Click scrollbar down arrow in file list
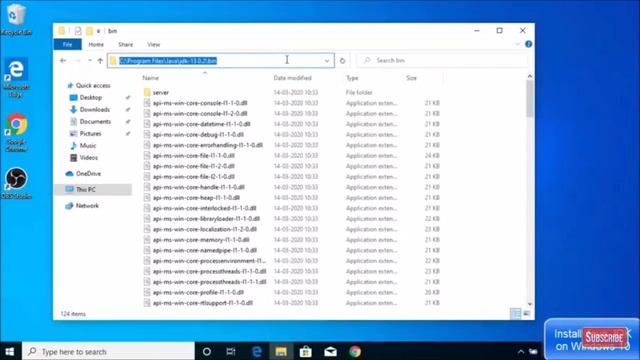Viewport: 640px width, 360px height. click(530, 304)
